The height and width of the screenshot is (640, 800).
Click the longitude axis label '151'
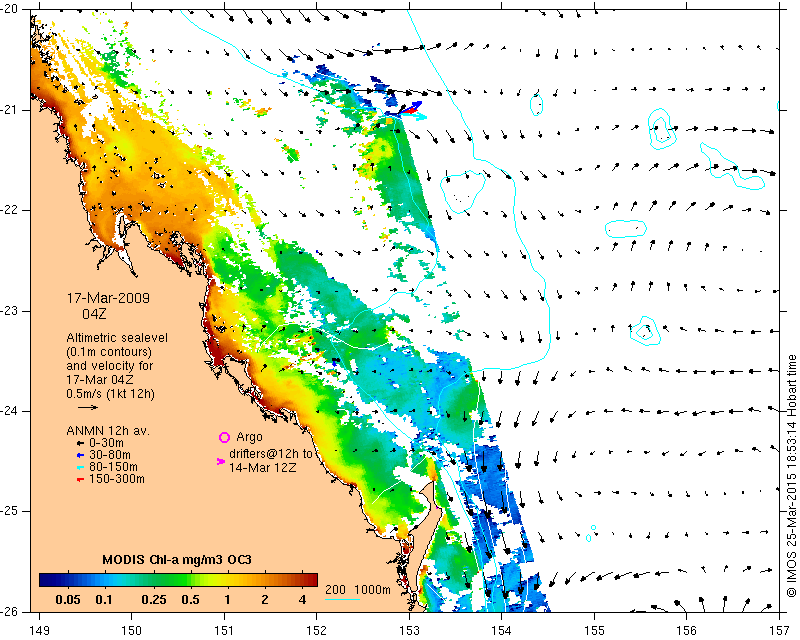point(224,631)
